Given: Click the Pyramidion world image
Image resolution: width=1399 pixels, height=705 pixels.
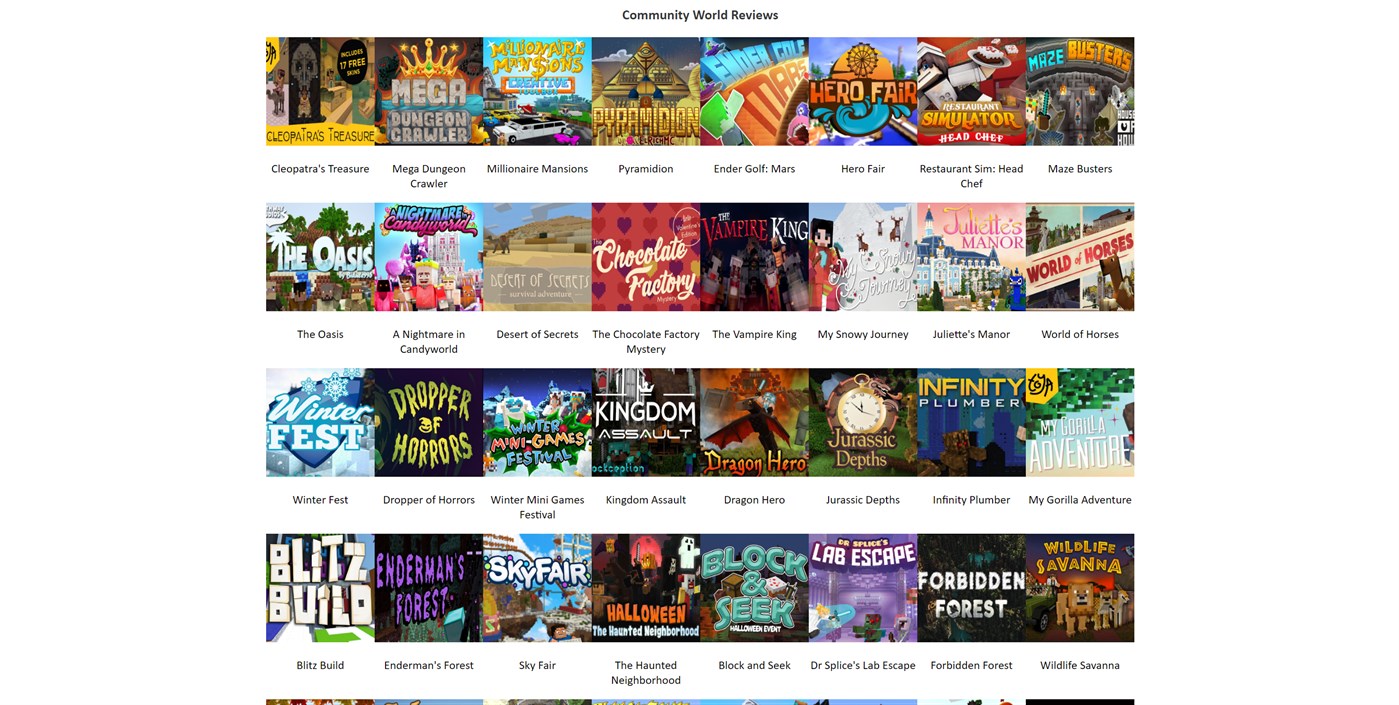Looking at the screenshot, I should [x=646, y=91].
